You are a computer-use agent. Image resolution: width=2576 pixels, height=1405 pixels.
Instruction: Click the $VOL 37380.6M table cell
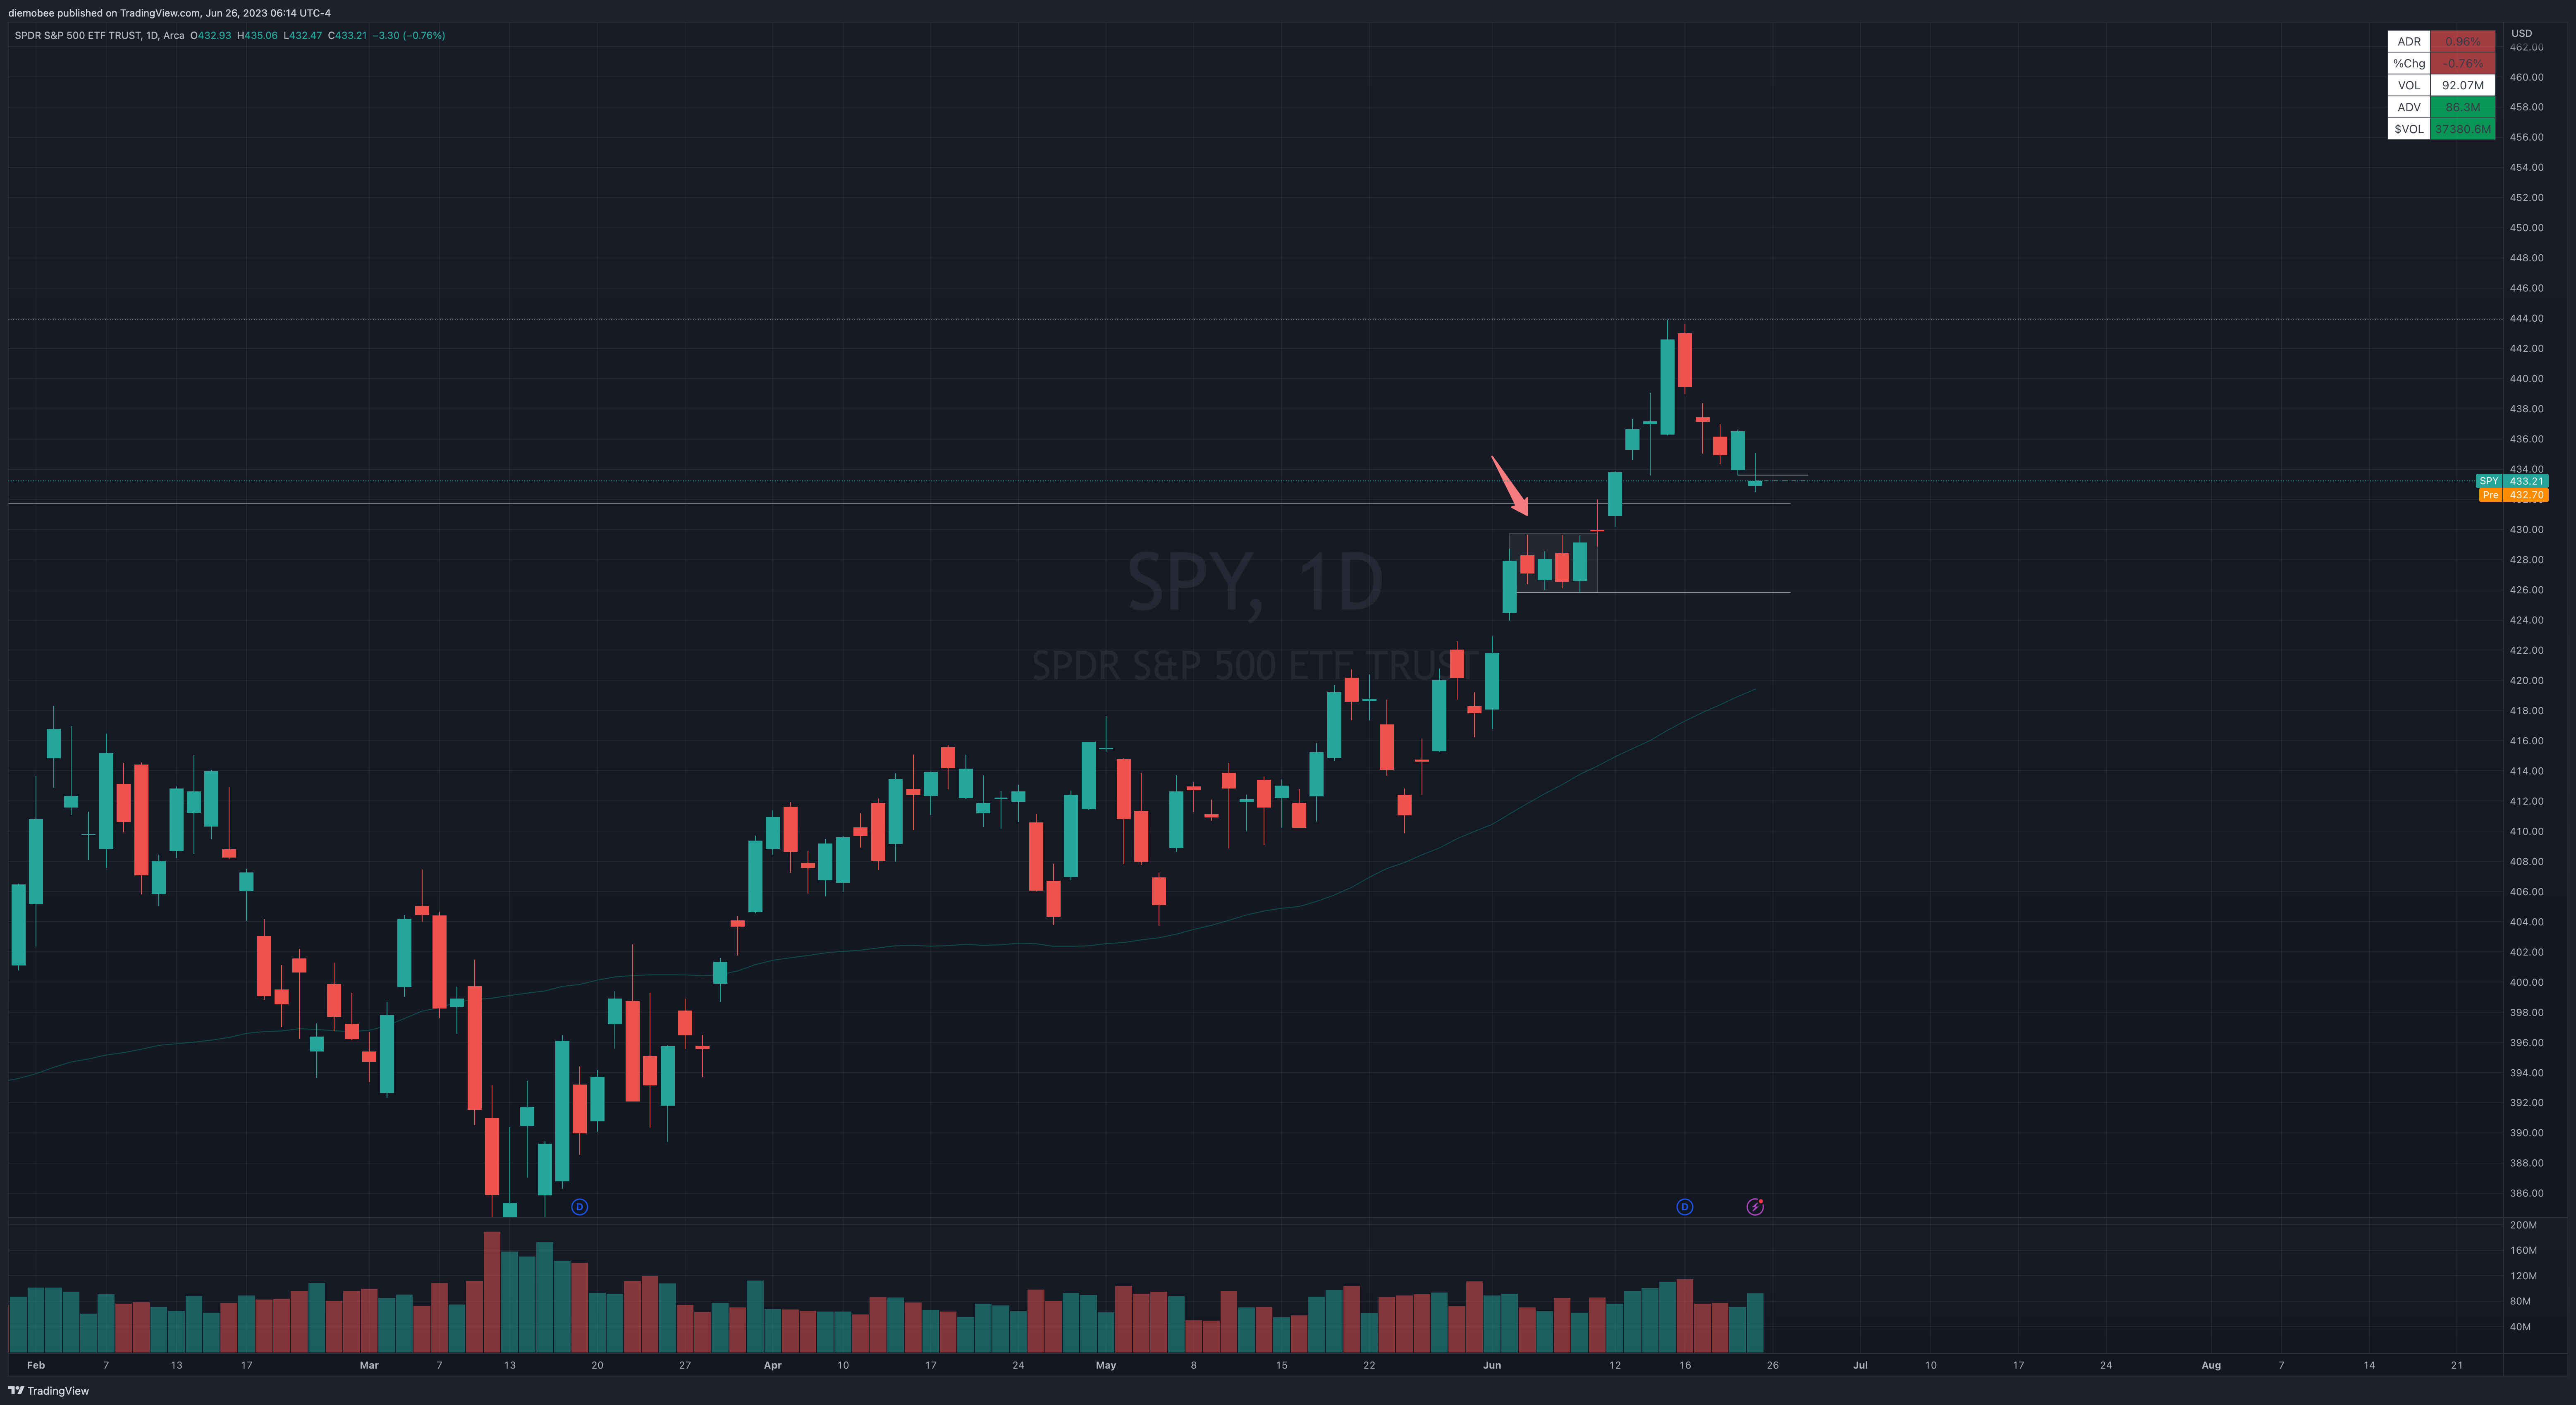pos(2463,129)
